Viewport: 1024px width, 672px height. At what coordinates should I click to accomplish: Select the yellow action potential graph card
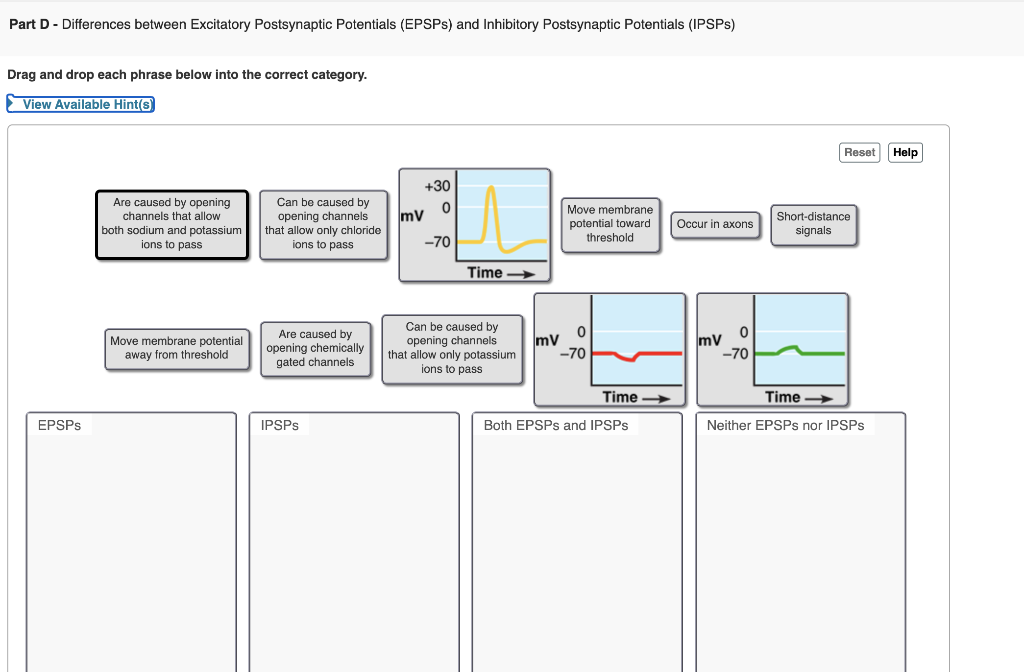(475, 225)
